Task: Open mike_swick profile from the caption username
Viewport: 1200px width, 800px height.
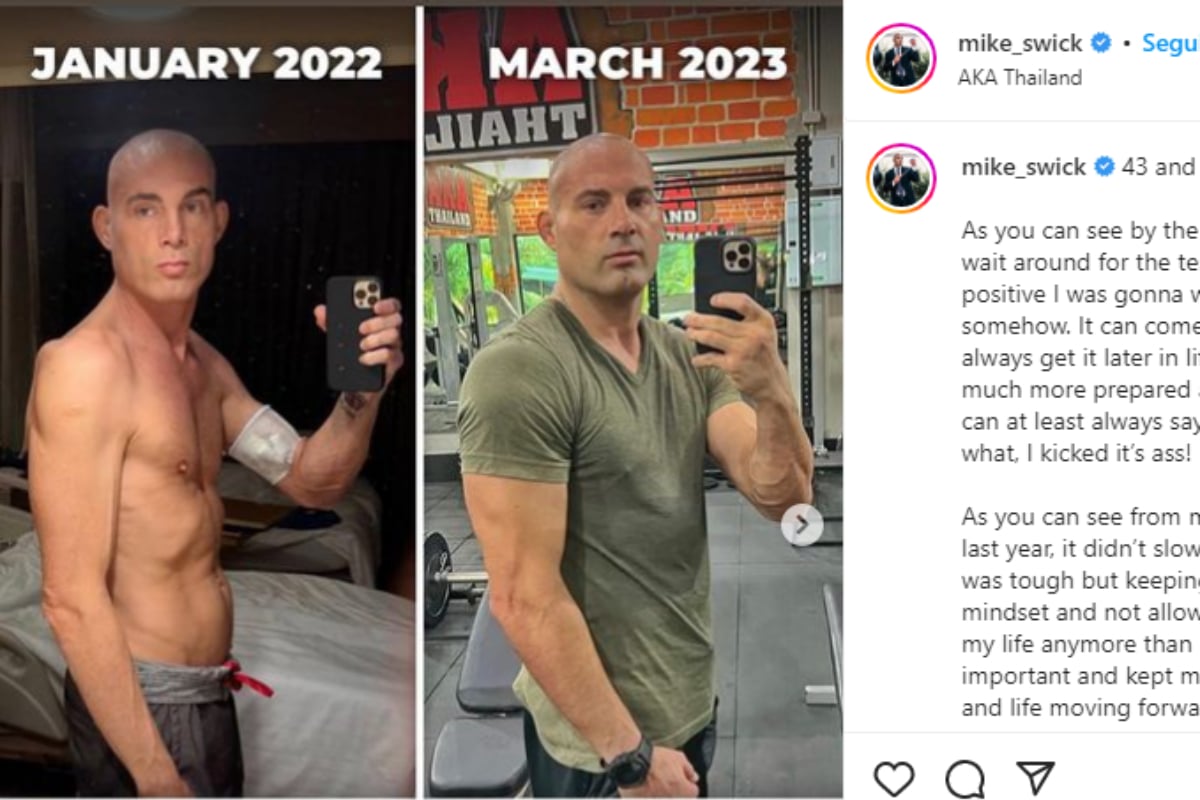Action: tap(1024, 167)
